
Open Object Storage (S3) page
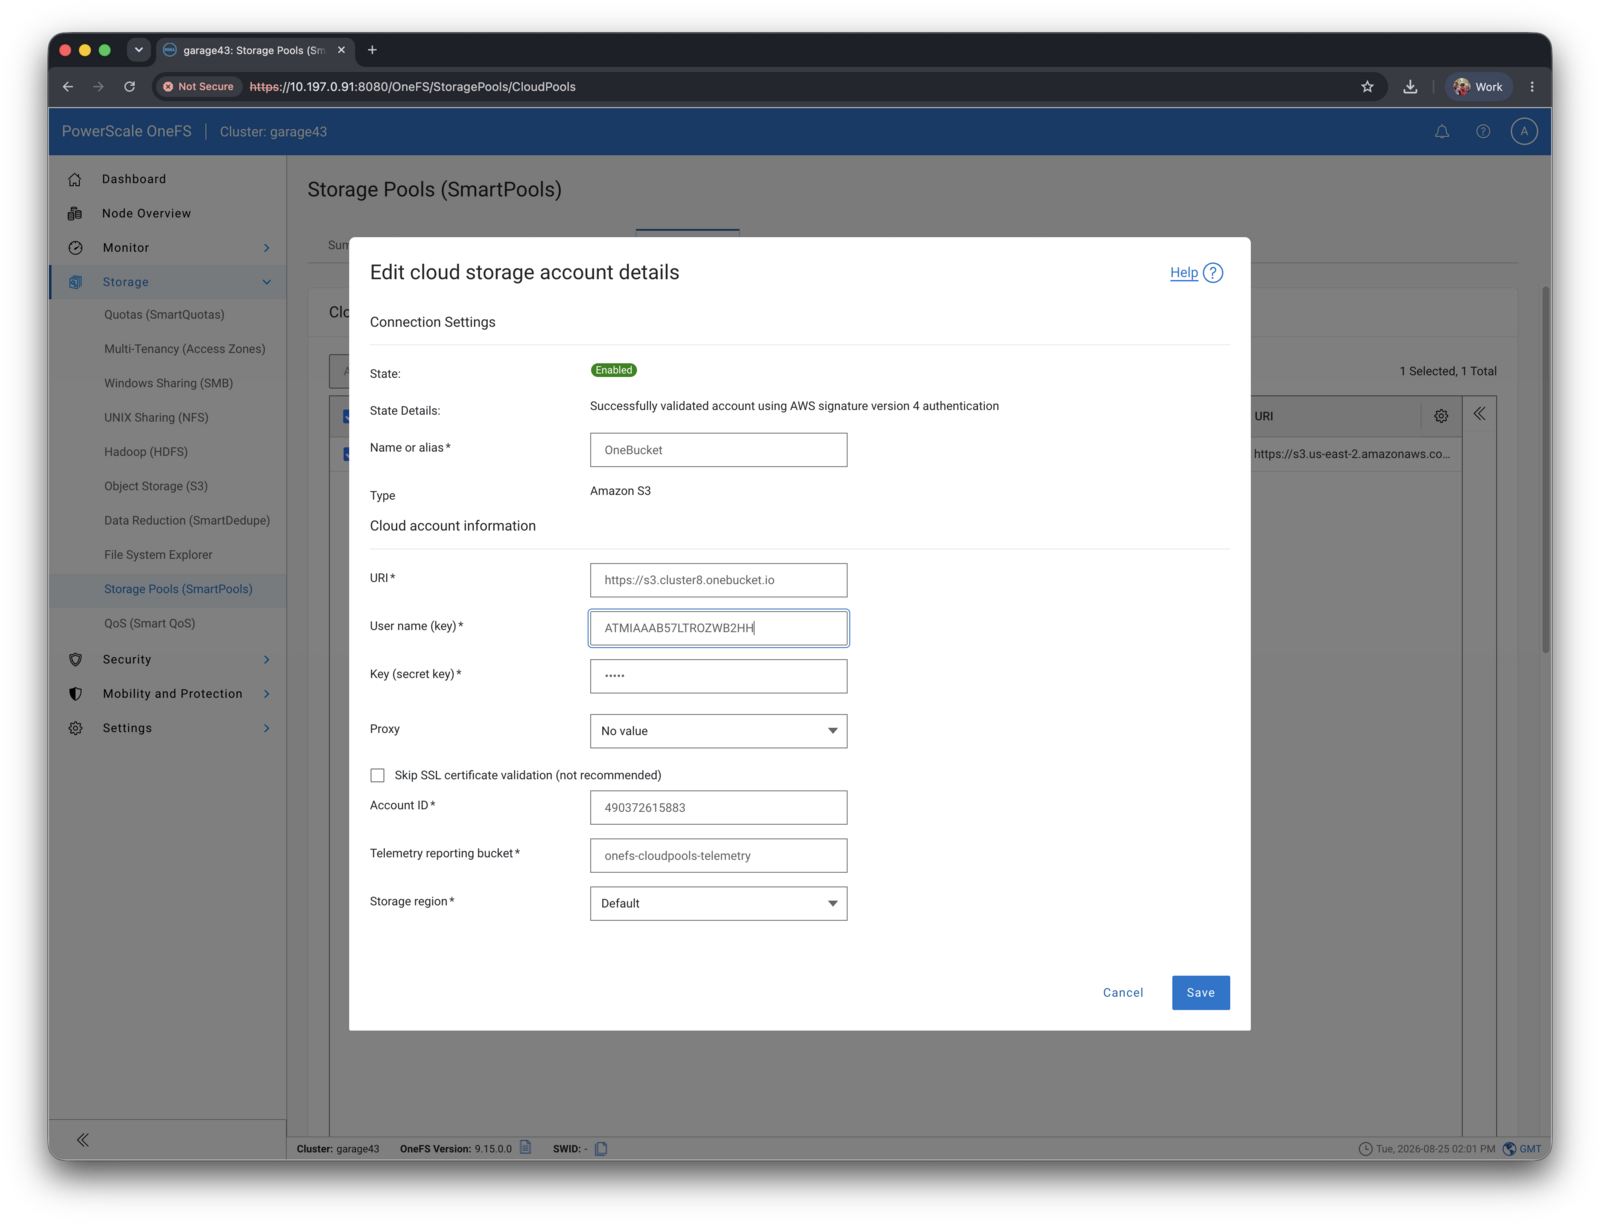click(156, 486)
